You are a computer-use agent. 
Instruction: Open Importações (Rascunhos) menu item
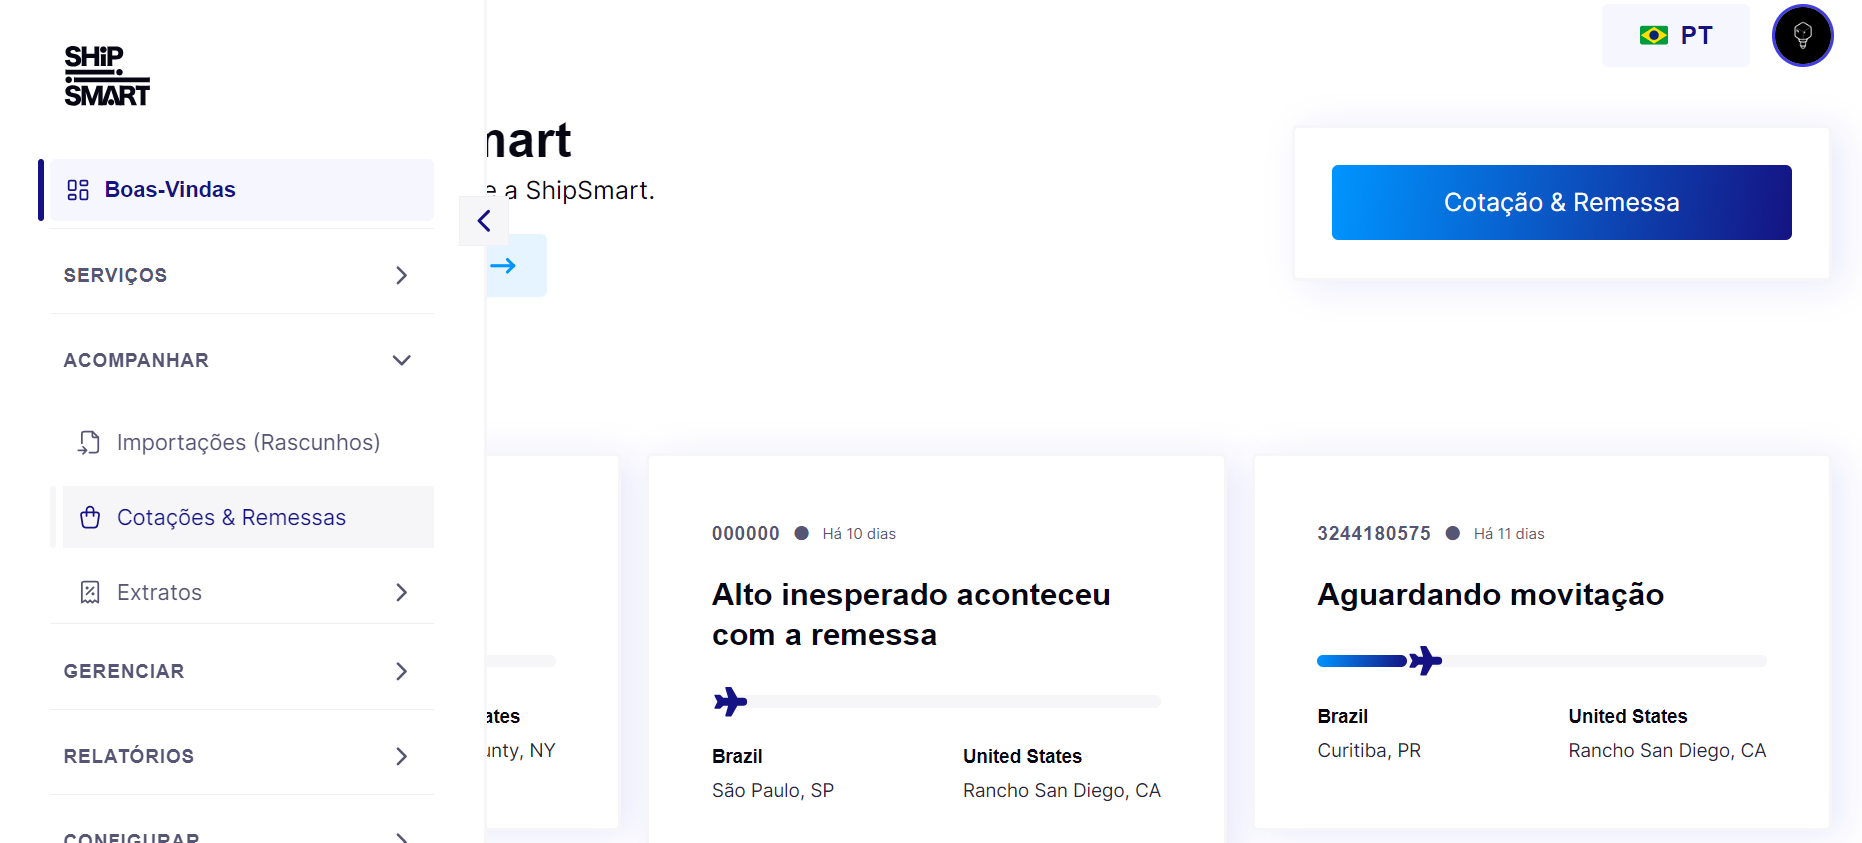[248, 443]
